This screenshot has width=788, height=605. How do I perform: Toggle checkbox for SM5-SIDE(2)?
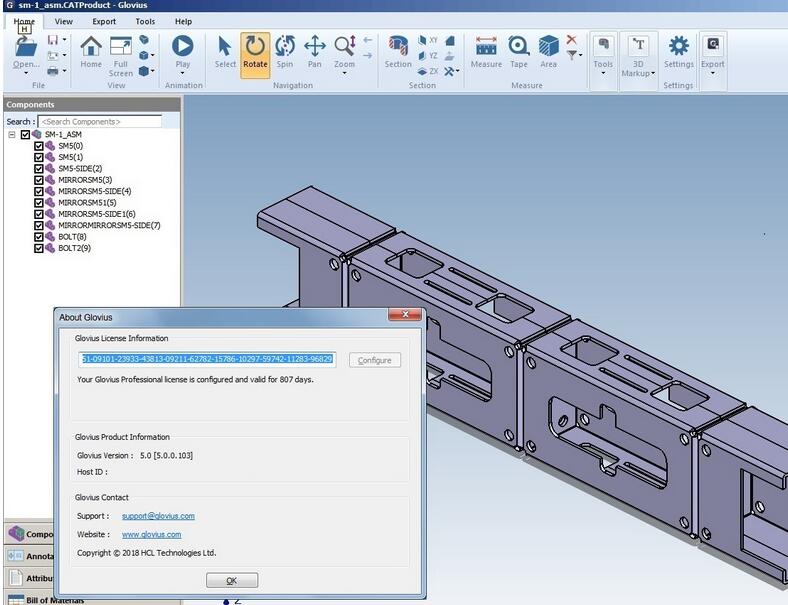click(x=39, y=169)
